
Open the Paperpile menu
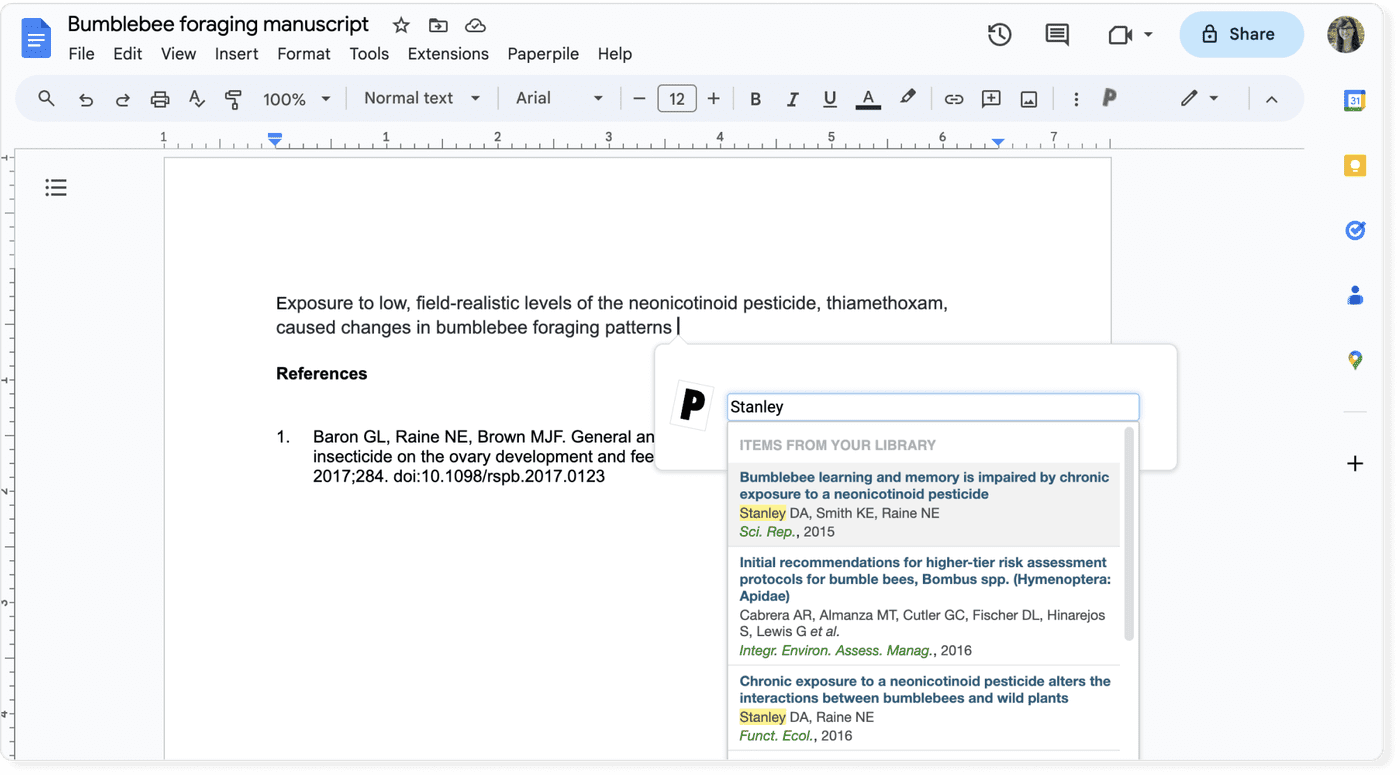point(543,54)
